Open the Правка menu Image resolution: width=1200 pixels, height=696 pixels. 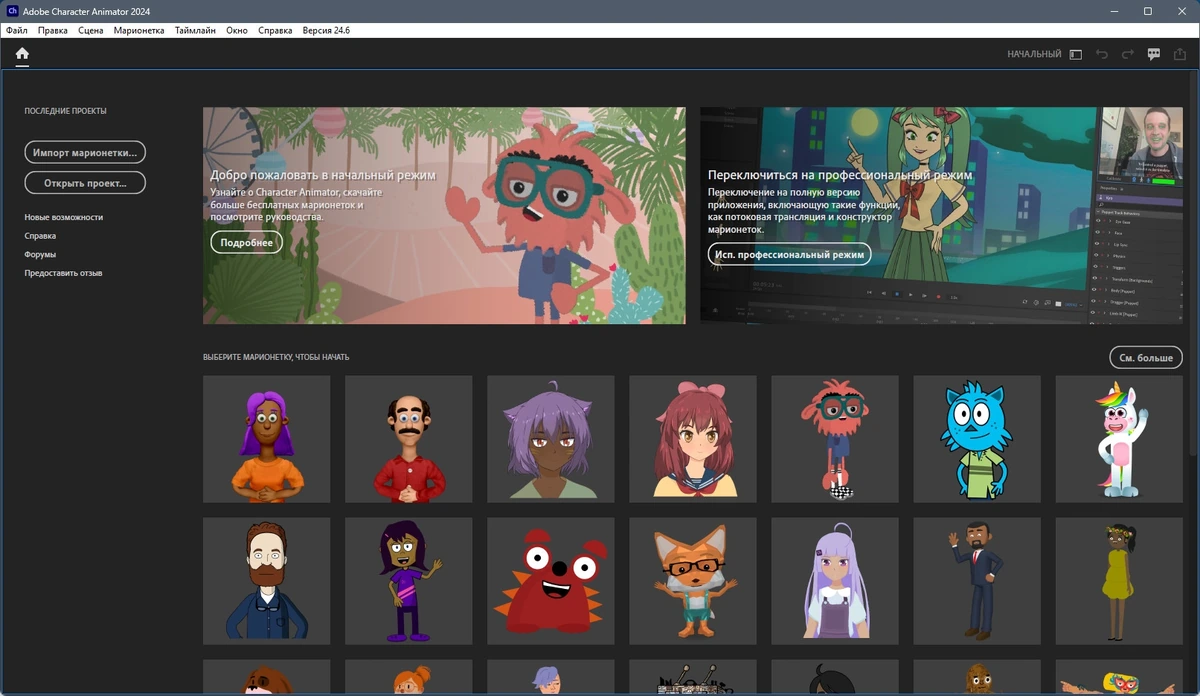(53, 31)
